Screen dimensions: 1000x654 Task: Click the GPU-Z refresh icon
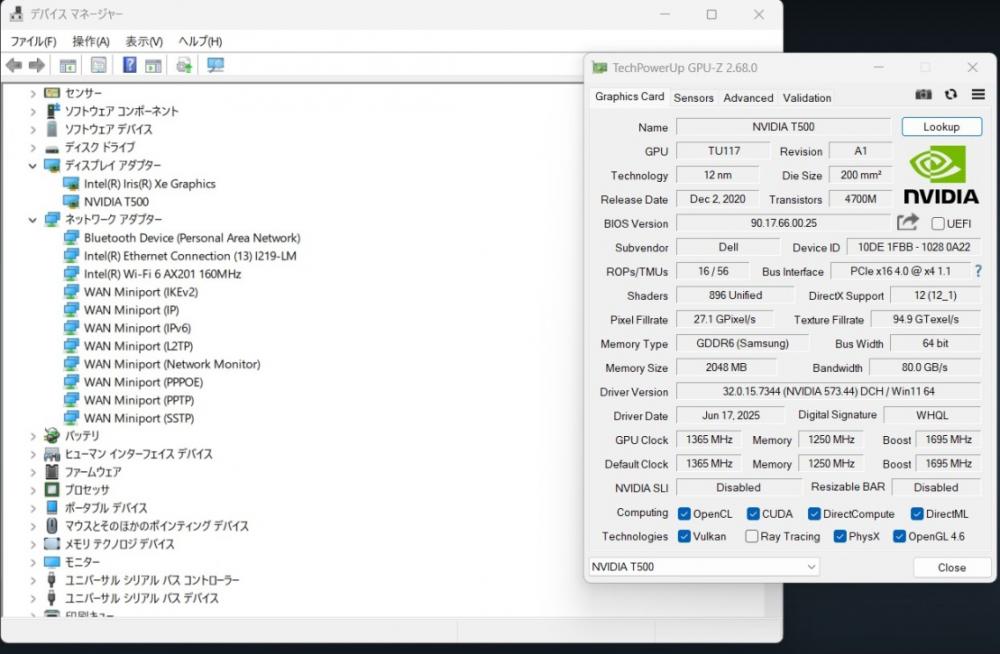click(951, 94)
